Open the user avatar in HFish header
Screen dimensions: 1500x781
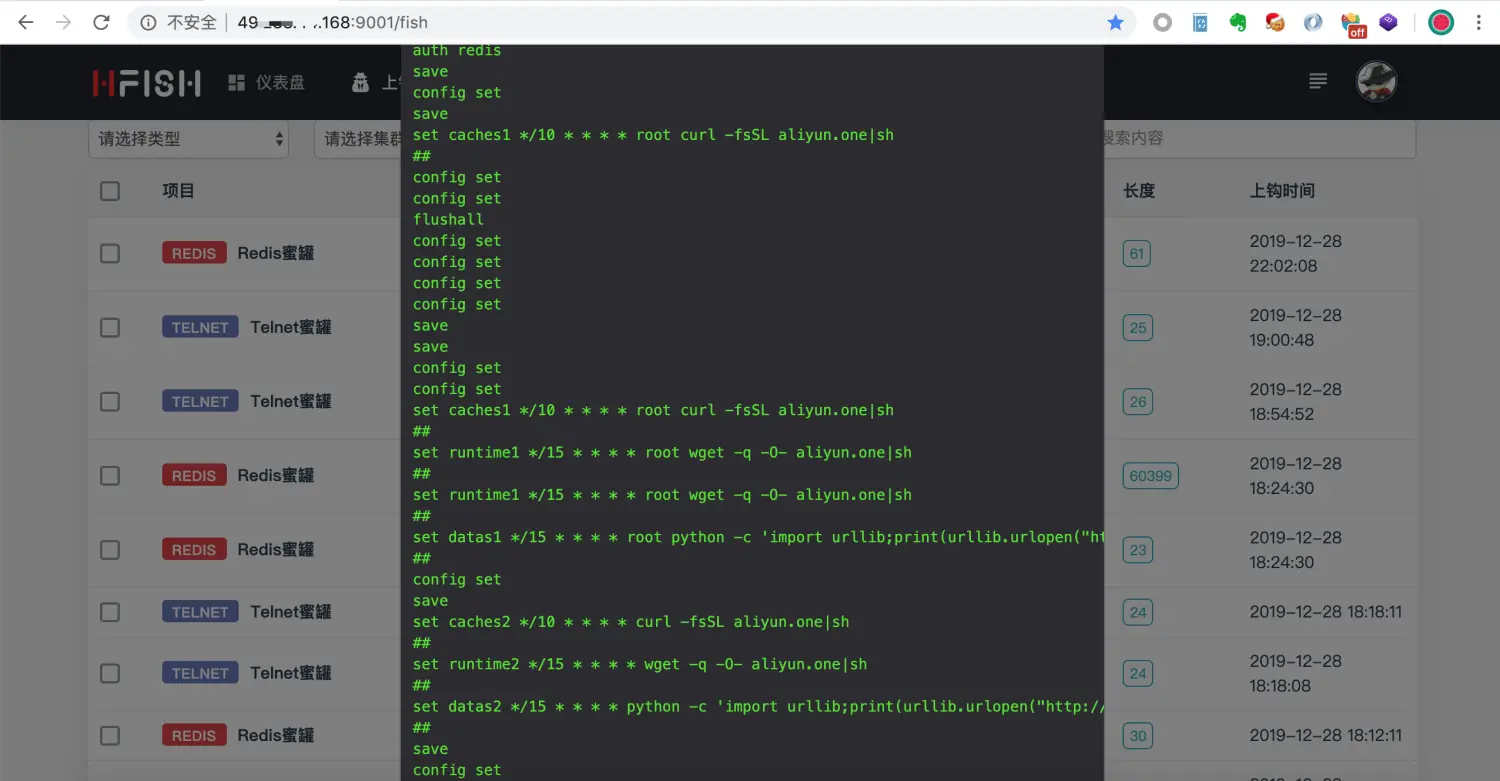point(1376,81)
